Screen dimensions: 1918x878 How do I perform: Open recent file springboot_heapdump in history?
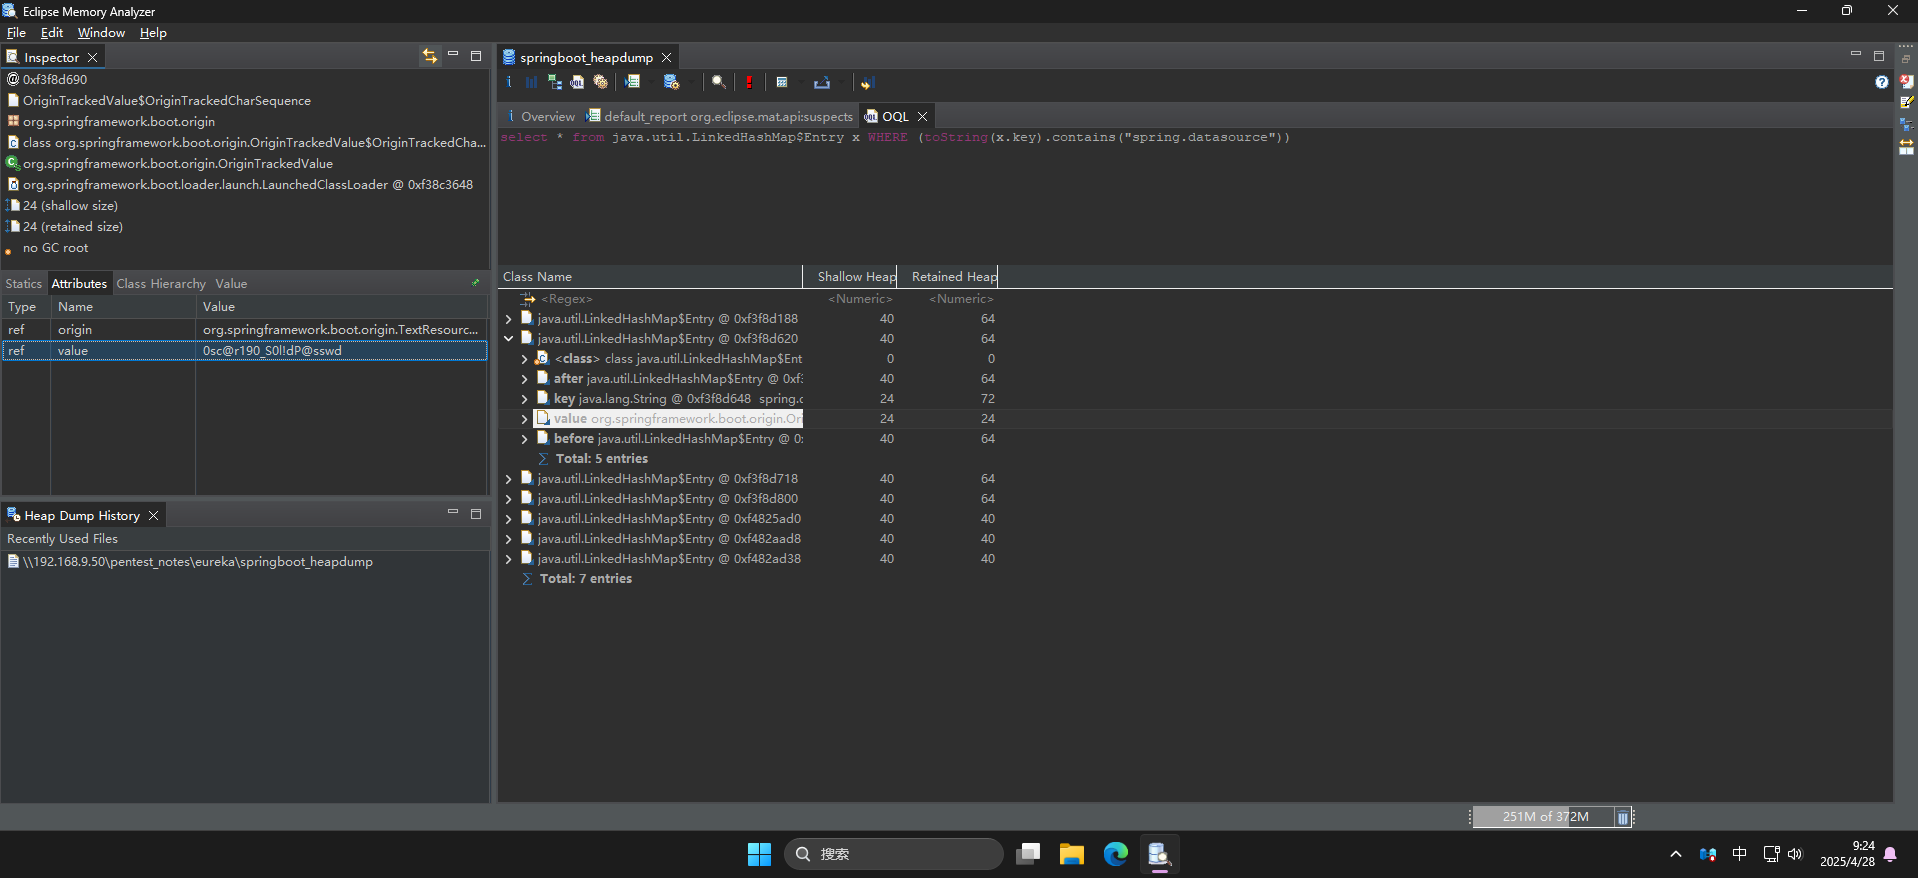pyautogui.click(x=198, y=562)
